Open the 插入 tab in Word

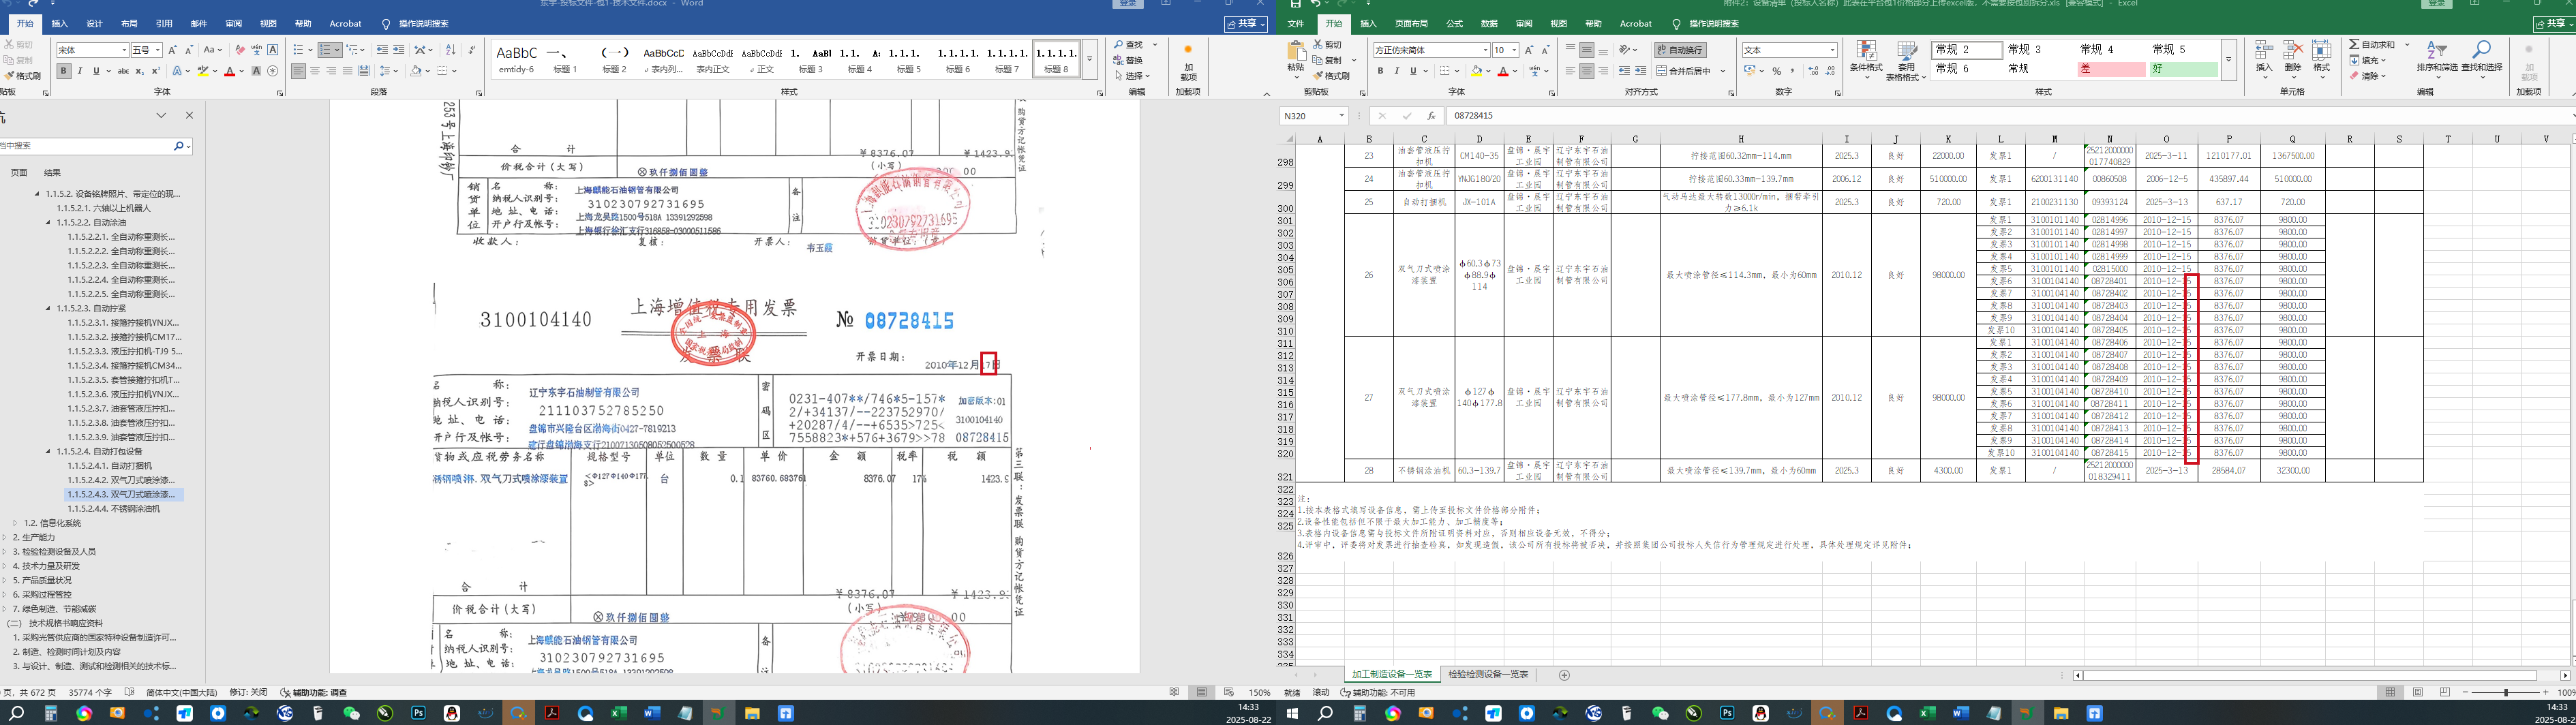tap(60, 24)
